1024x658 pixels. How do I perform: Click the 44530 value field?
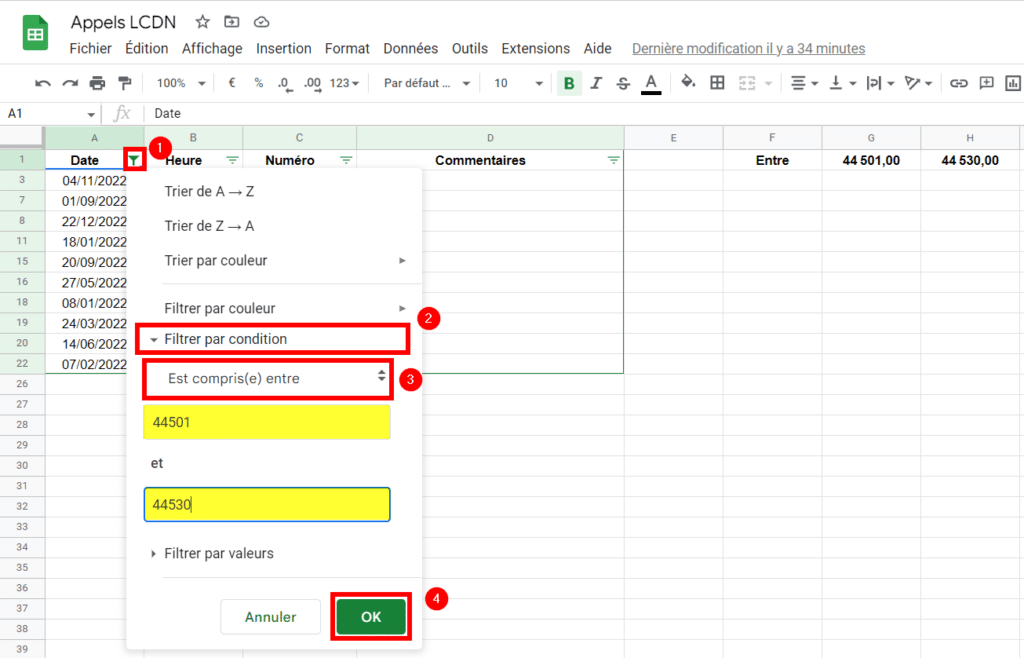pyautogui.click(x=266, y=505)
